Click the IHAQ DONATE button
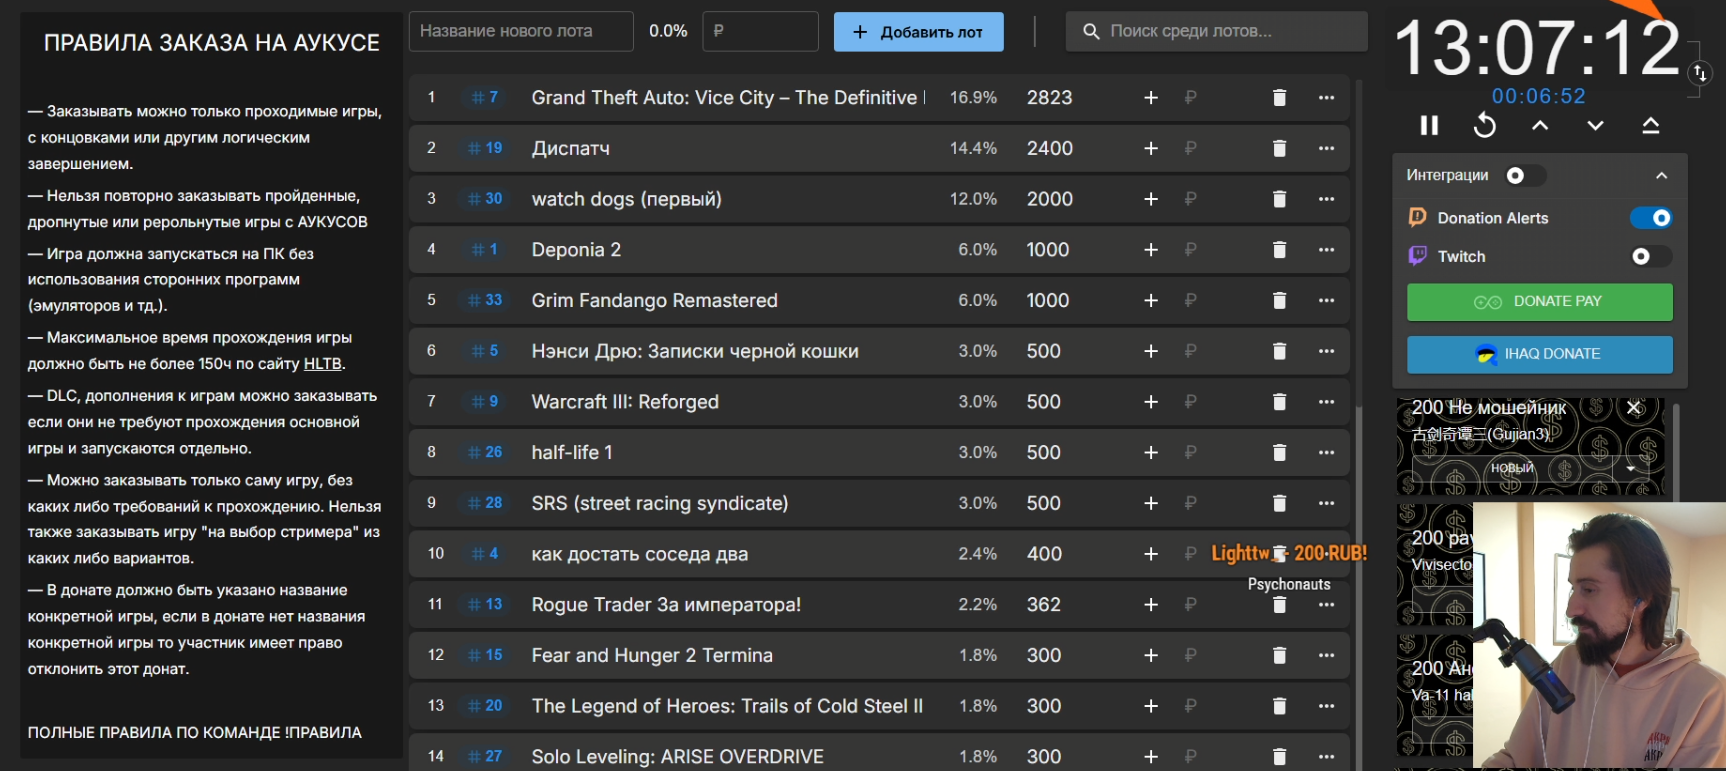Viewport: 1726px width, 771px height. (1540, 354)
